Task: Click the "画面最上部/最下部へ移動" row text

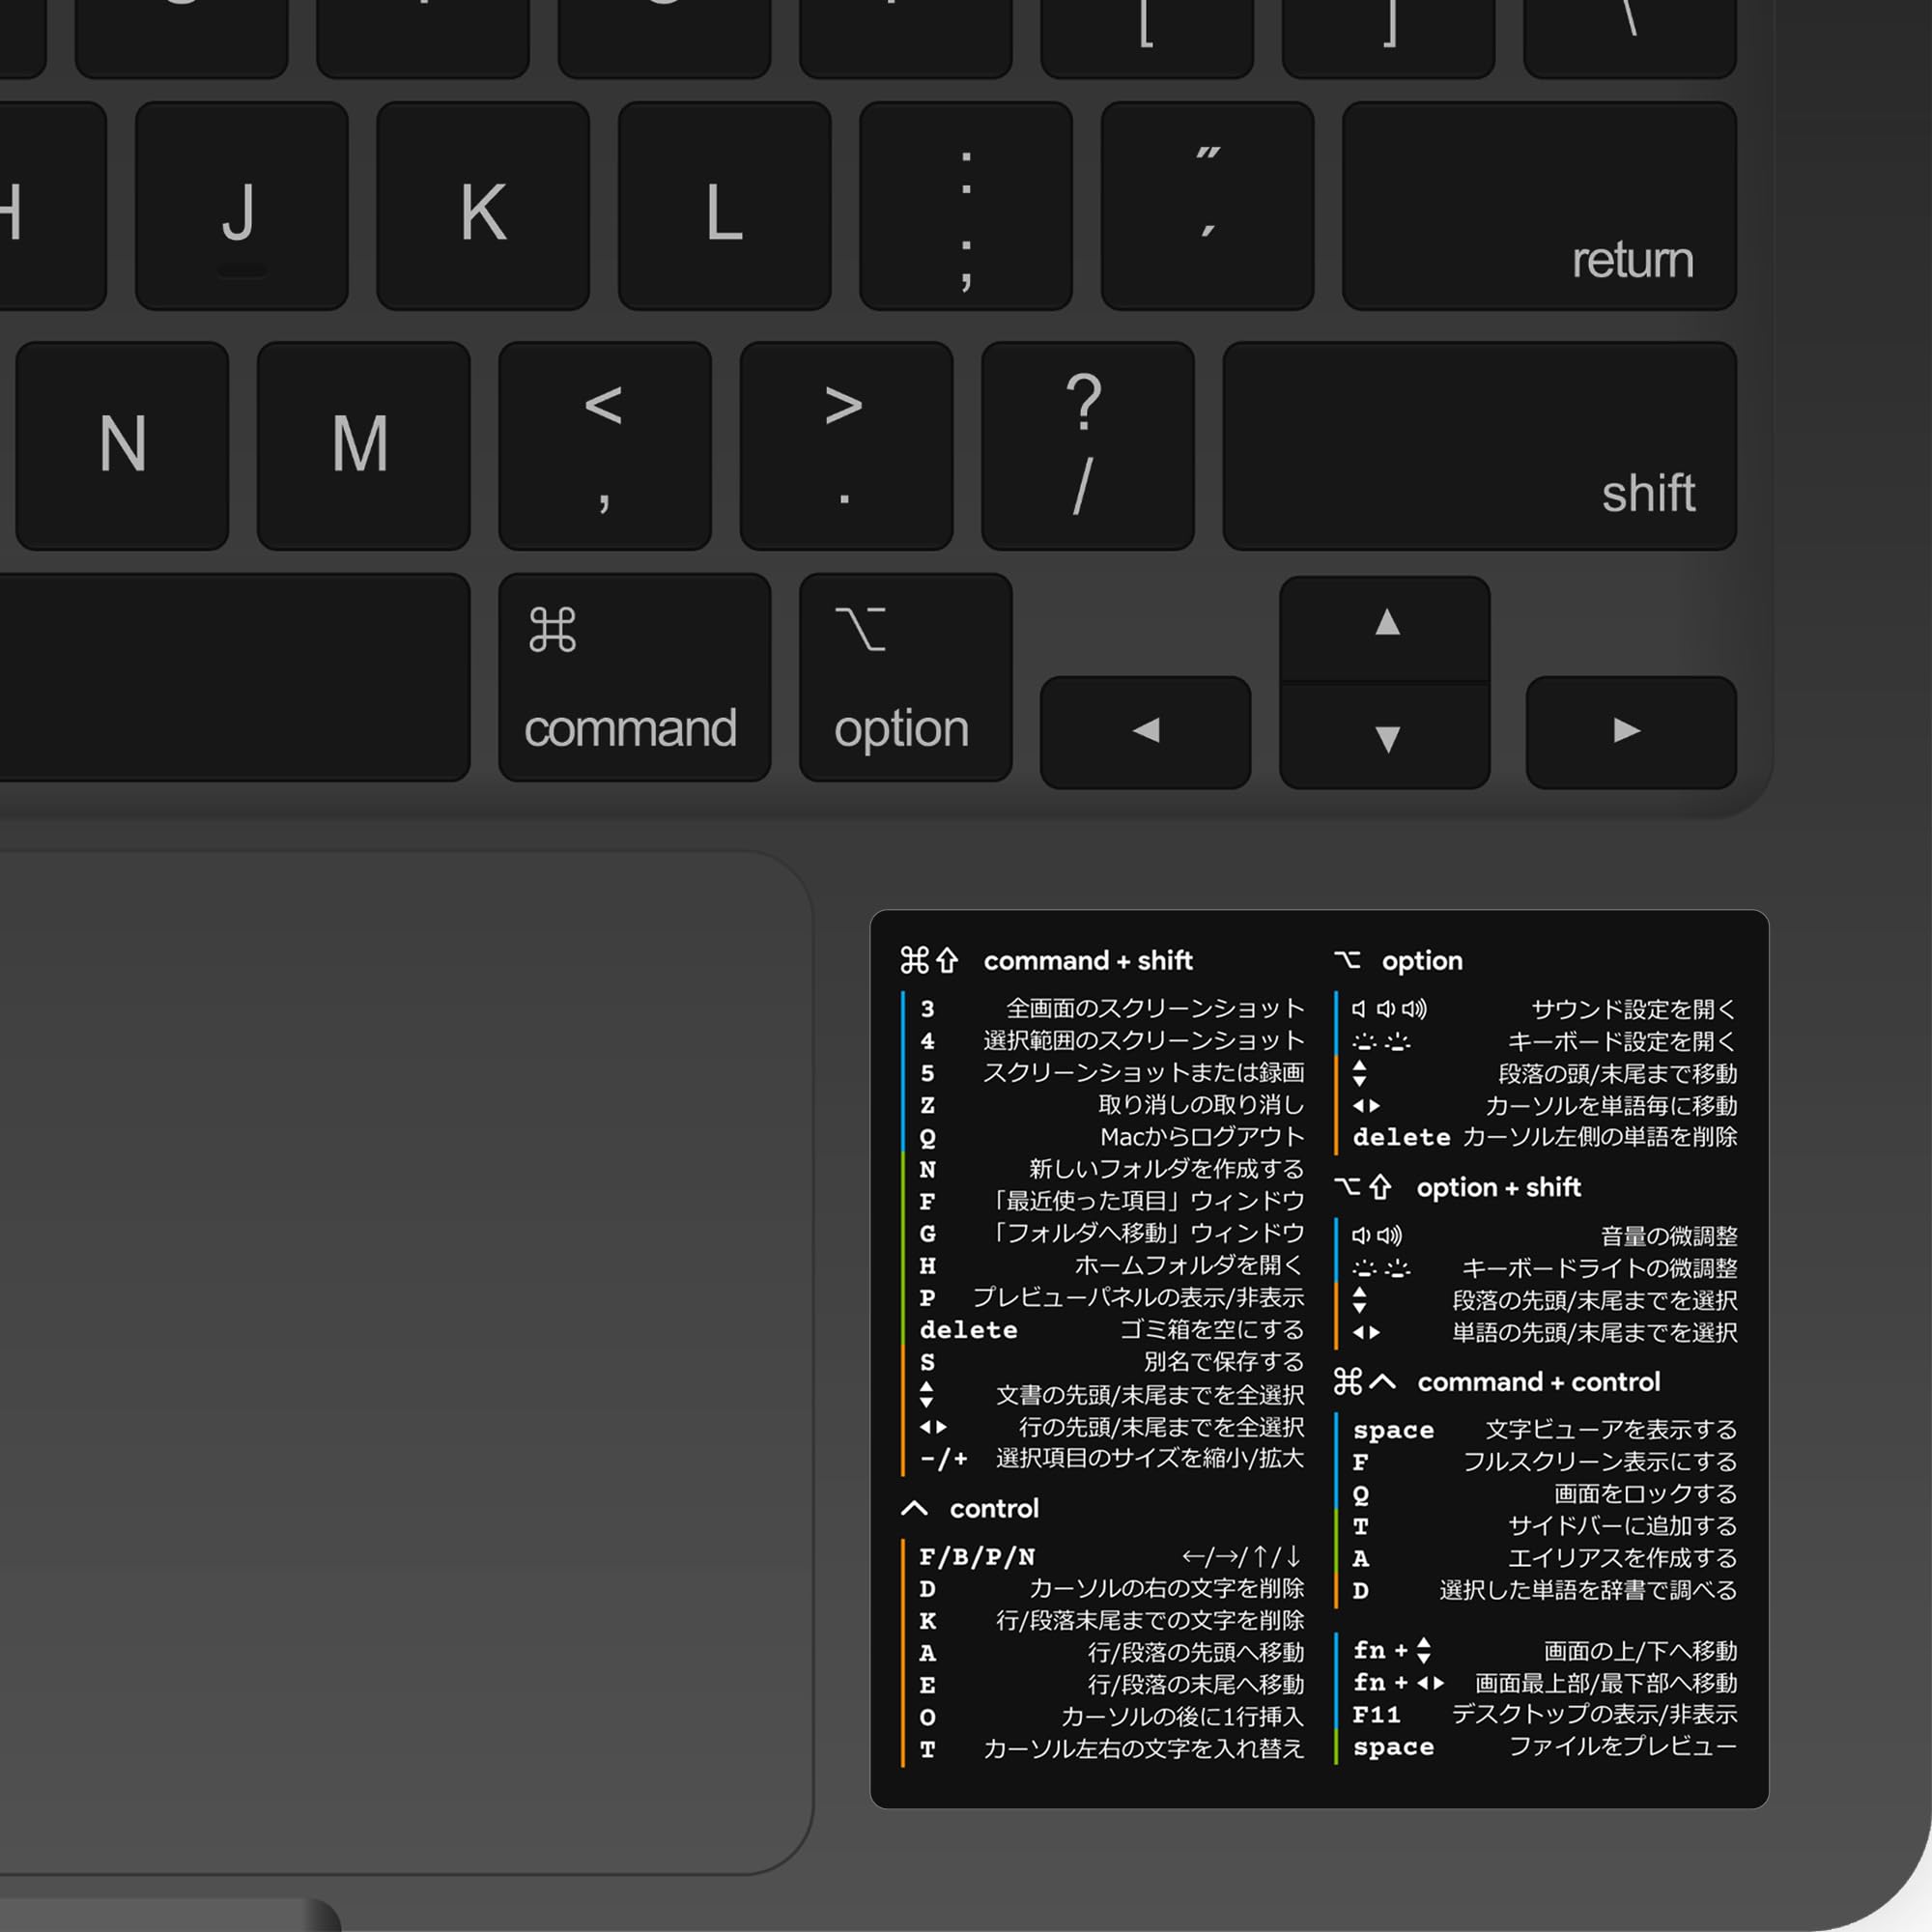Action: [1606, 1683]
